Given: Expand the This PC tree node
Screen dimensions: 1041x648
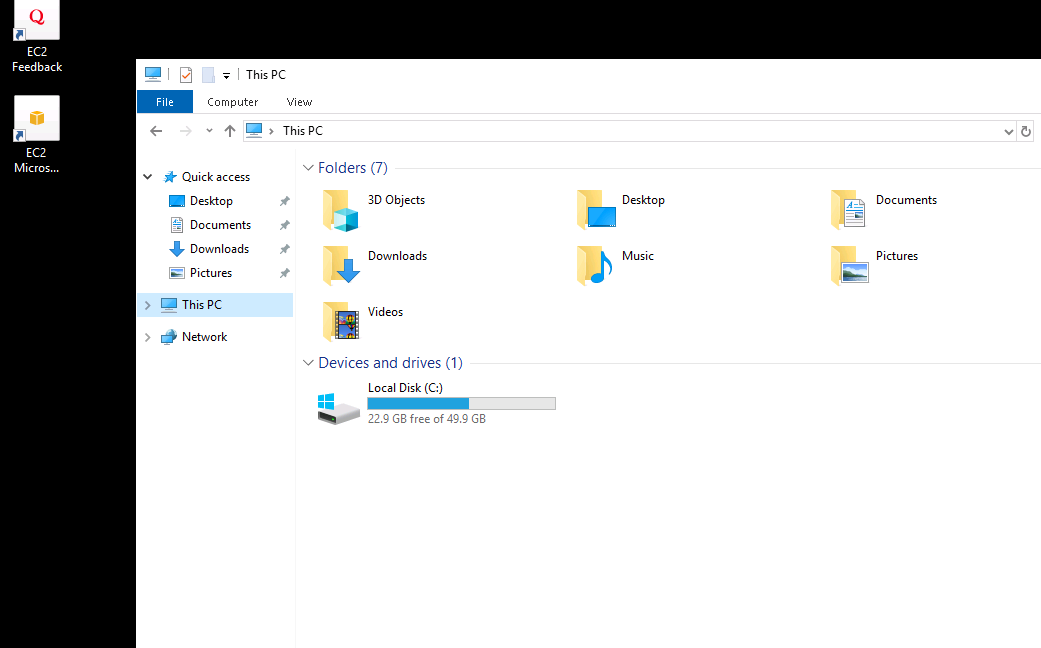Looking at the screenshot, I should point(148,305).
